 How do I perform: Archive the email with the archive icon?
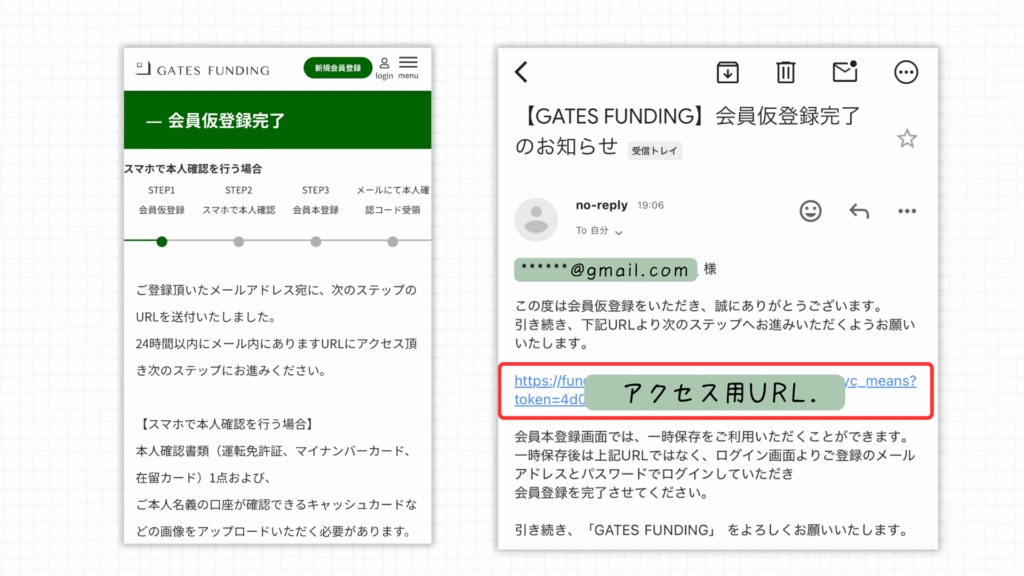pos(728,72)
